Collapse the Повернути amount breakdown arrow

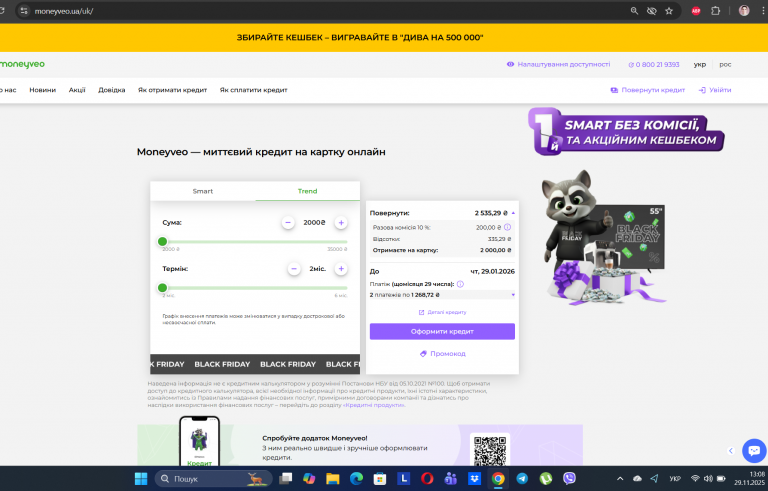click(x=513, y=213)
